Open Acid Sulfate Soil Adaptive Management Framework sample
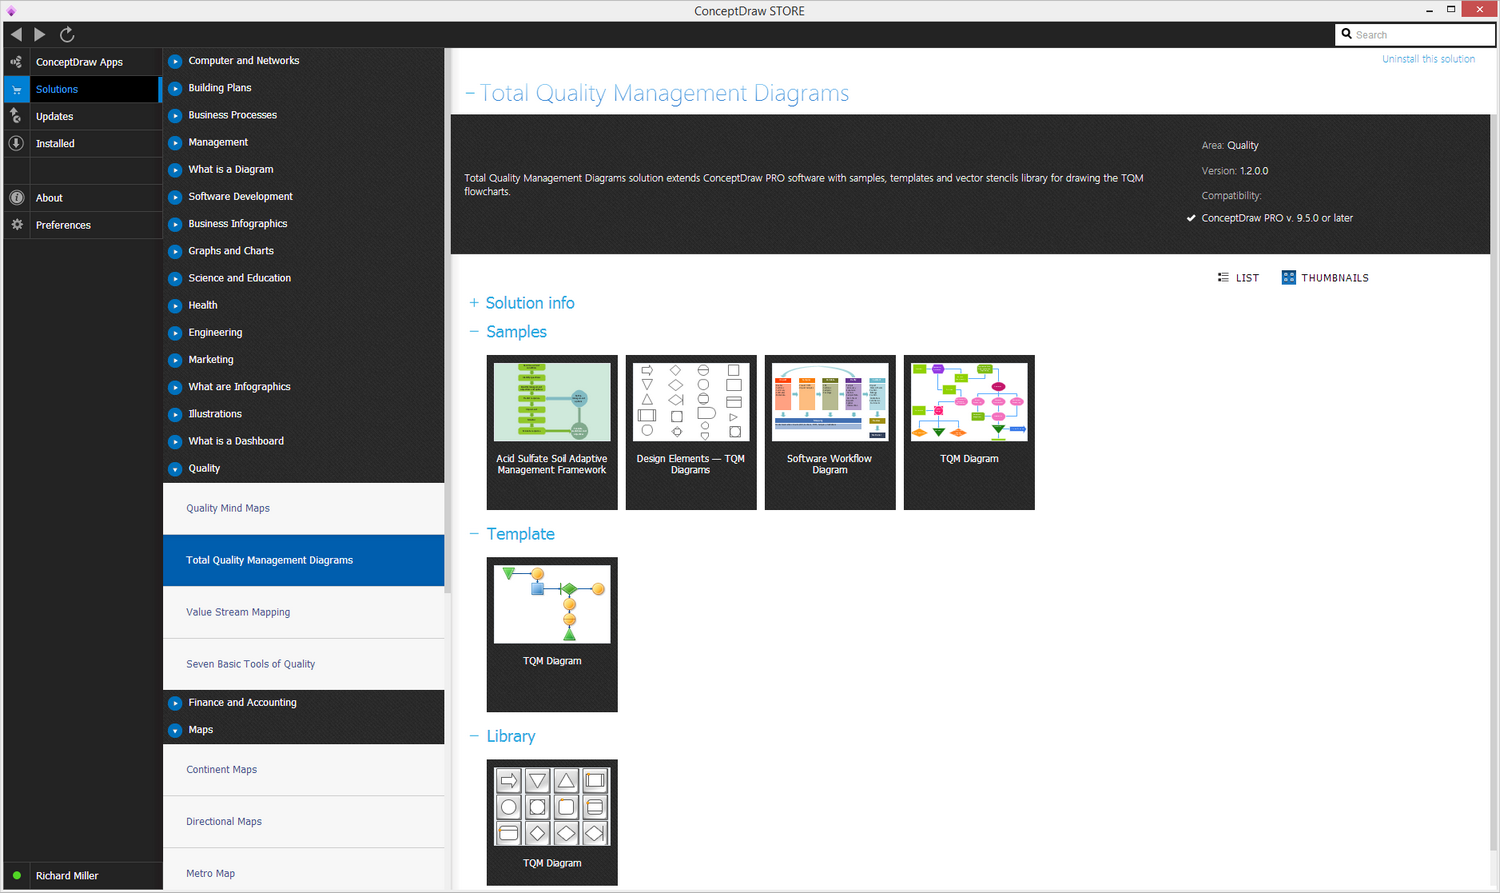 [x=552, y=432]
